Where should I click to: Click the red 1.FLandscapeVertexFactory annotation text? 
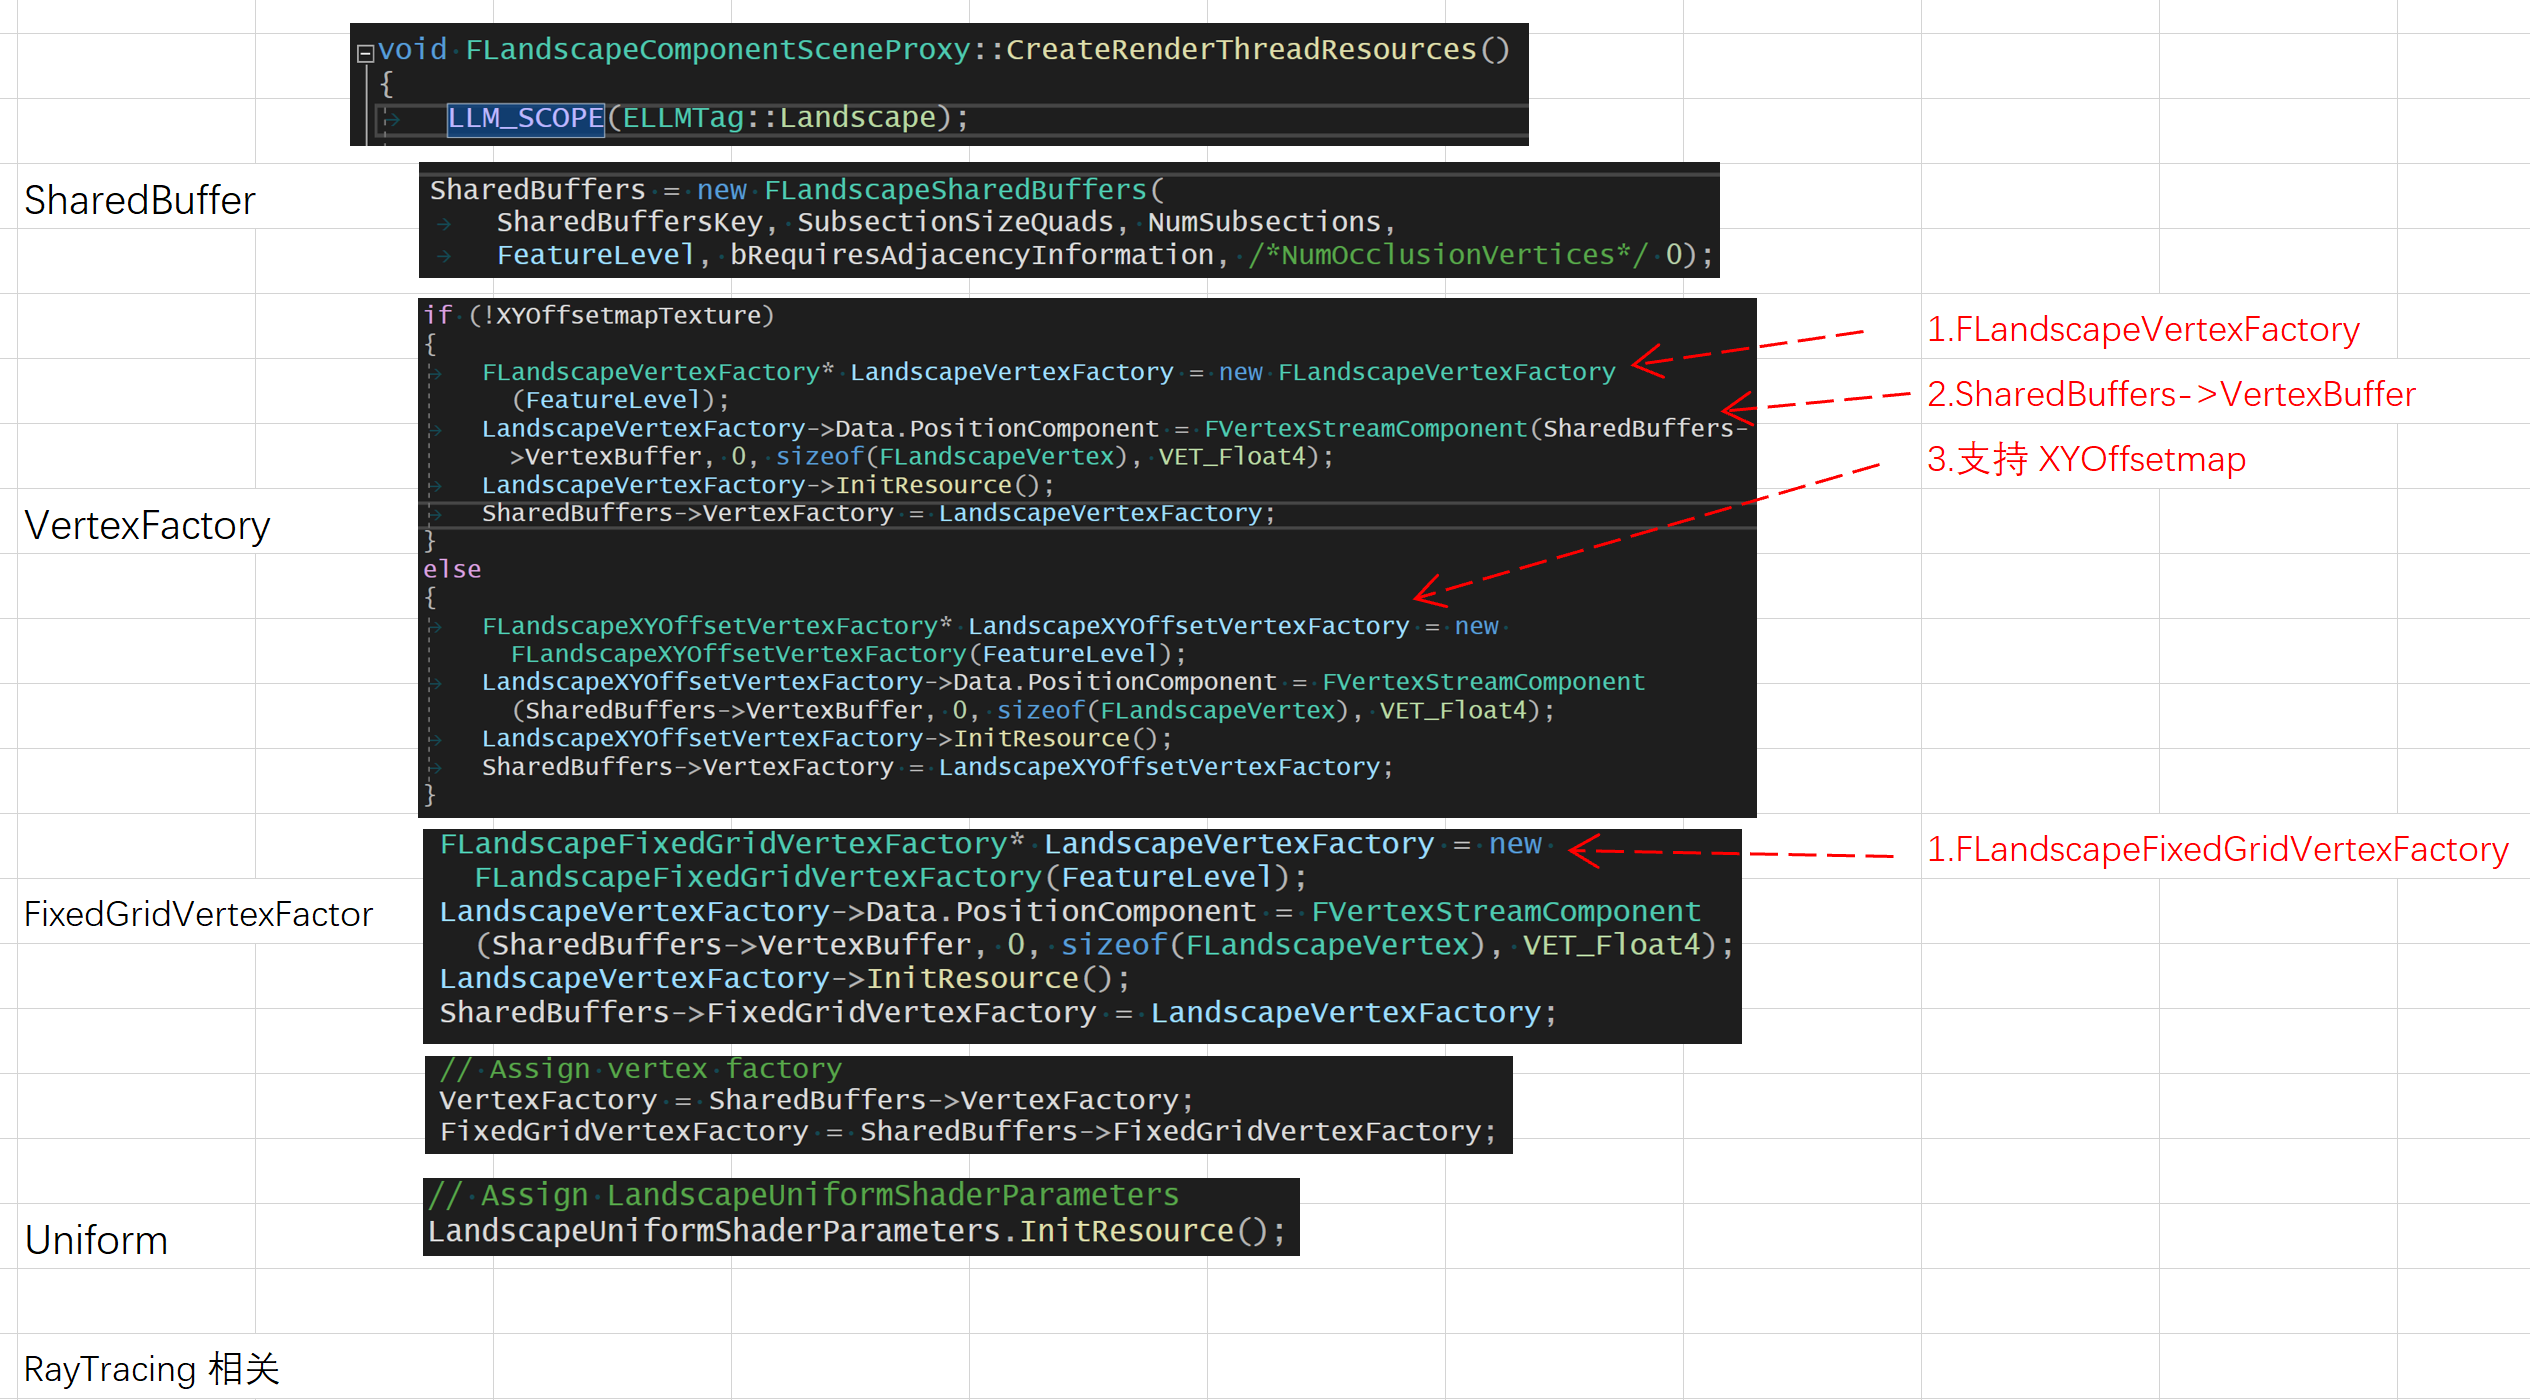coord(2142,329)
